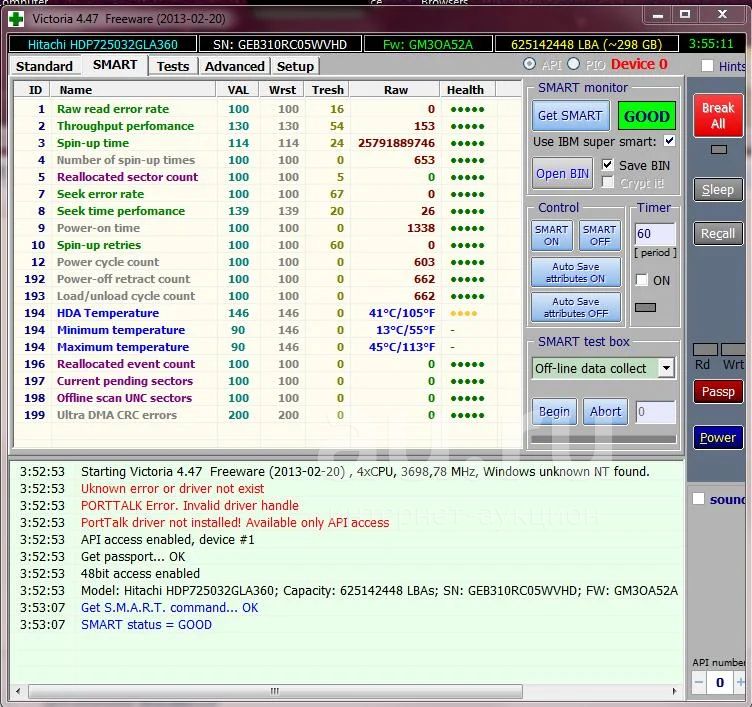Enable Auto Save attributes ON
Viewport: 752px width, 707px height.
click(576, 272)
